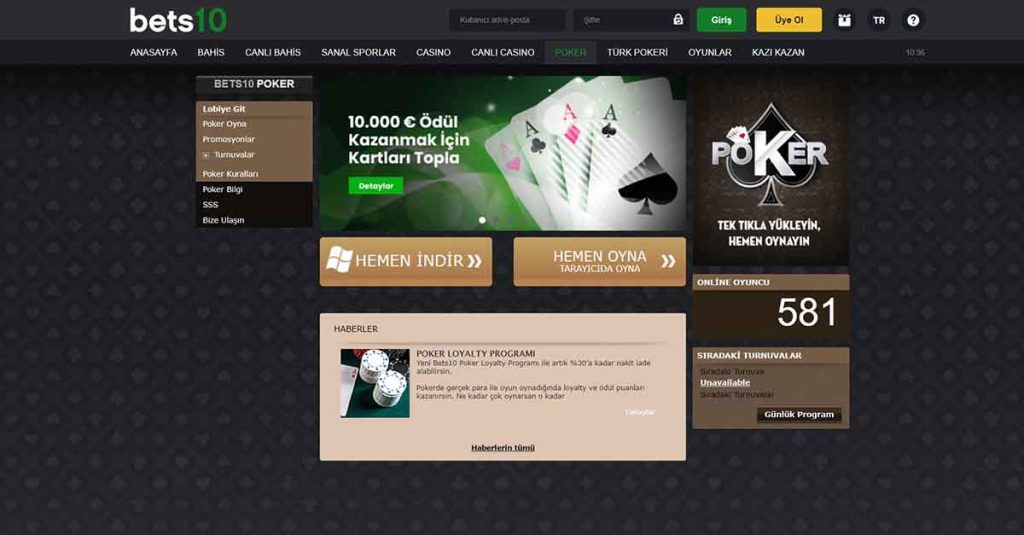This screenshot has height=535, width=1024.
Task: Open the Haberlerin tümü link
Action: (x=503, y=447)
